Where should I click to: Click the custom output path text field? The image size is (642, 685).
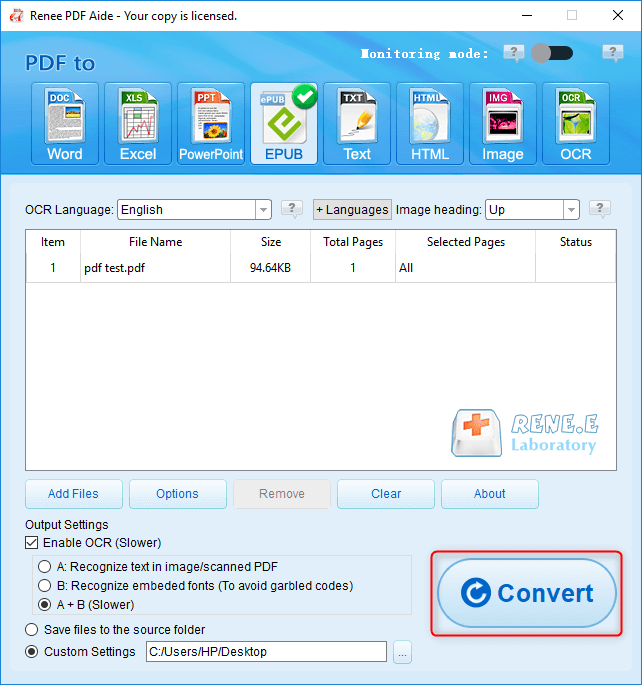(265, 652)
